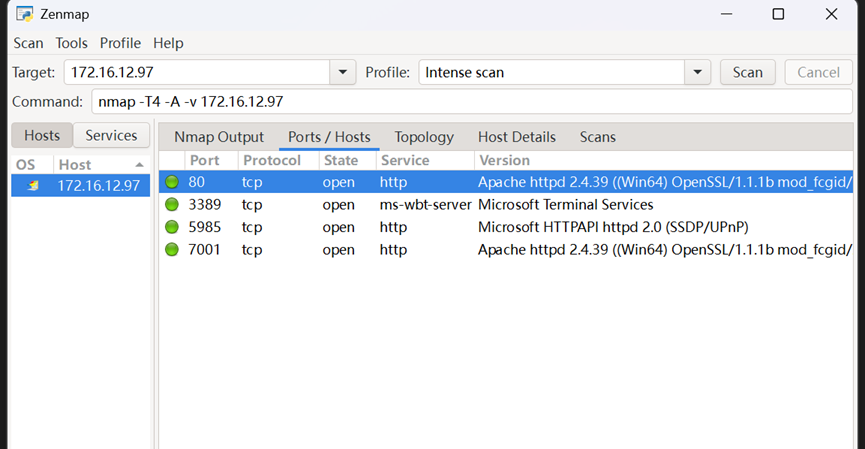865x449 pixels.
Task: Click the tcp protocol cell for port 7001
Action: coord(252,250)
